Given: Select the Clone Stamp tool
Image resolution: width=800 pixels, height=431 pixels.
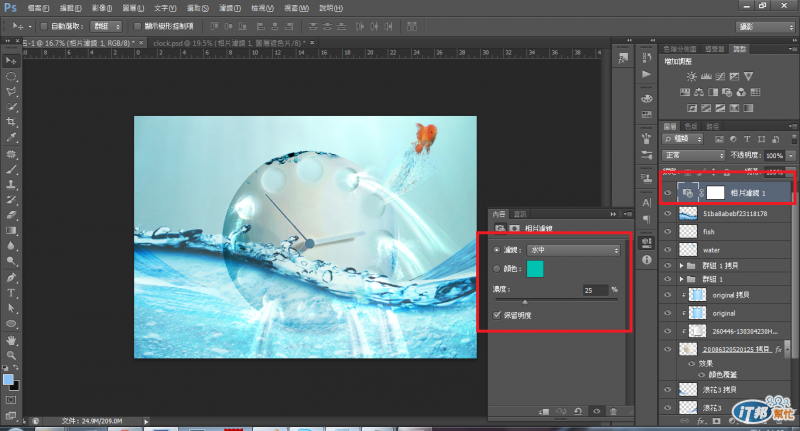Looking at the screenshot, I should point(11,185).
